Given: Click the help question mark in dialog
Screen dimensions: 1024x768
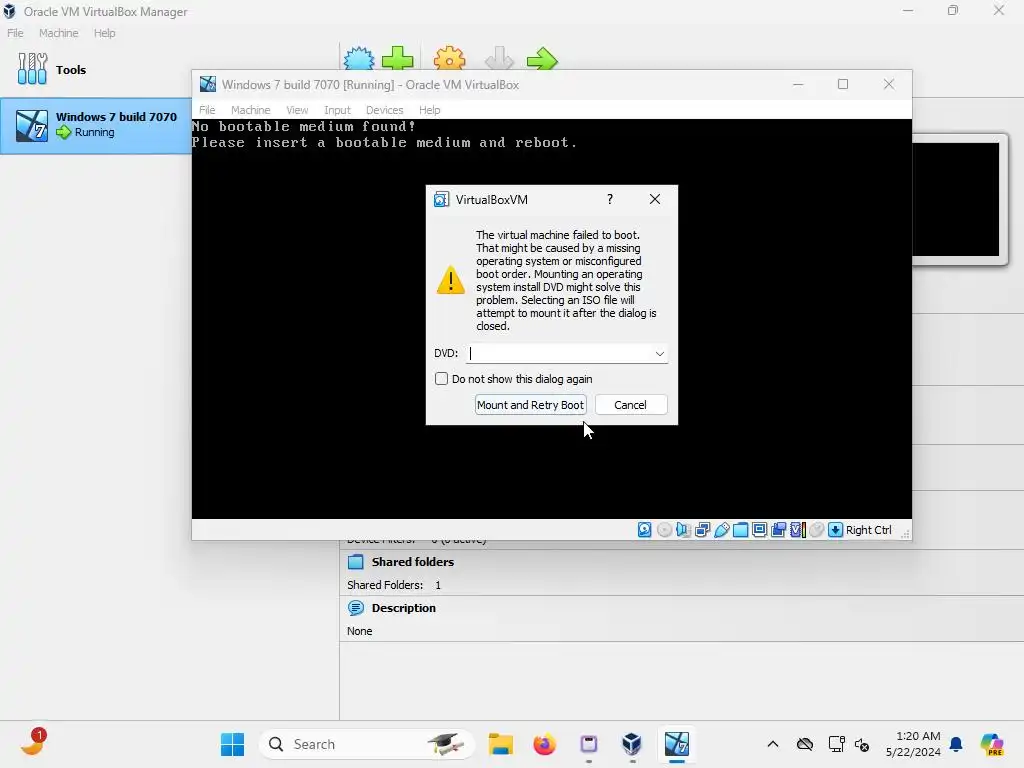Looking at the screenshot, I should (610, 199).
